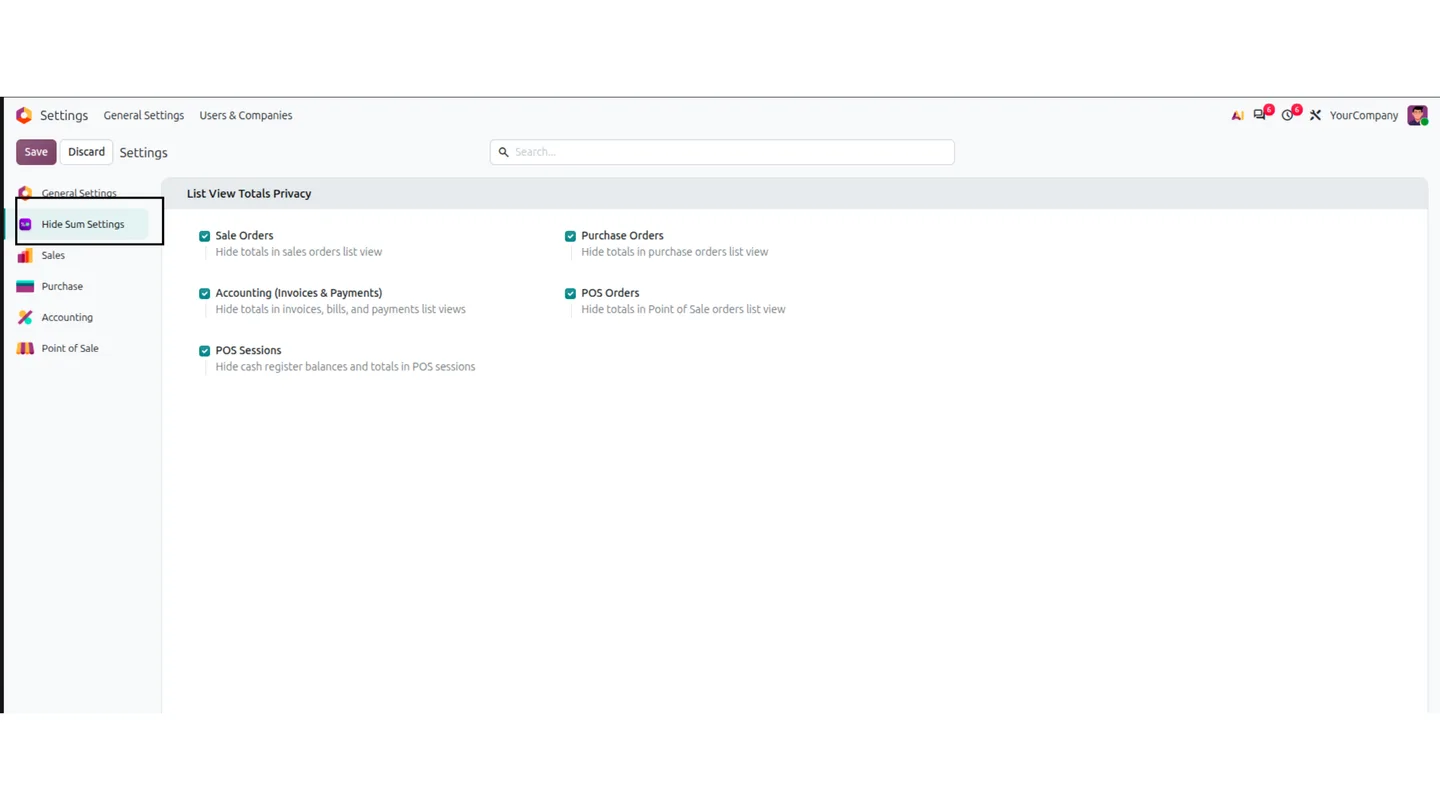Focus the settings Search field
This screenshot has width=1440, height=810.
coord(722,152)
